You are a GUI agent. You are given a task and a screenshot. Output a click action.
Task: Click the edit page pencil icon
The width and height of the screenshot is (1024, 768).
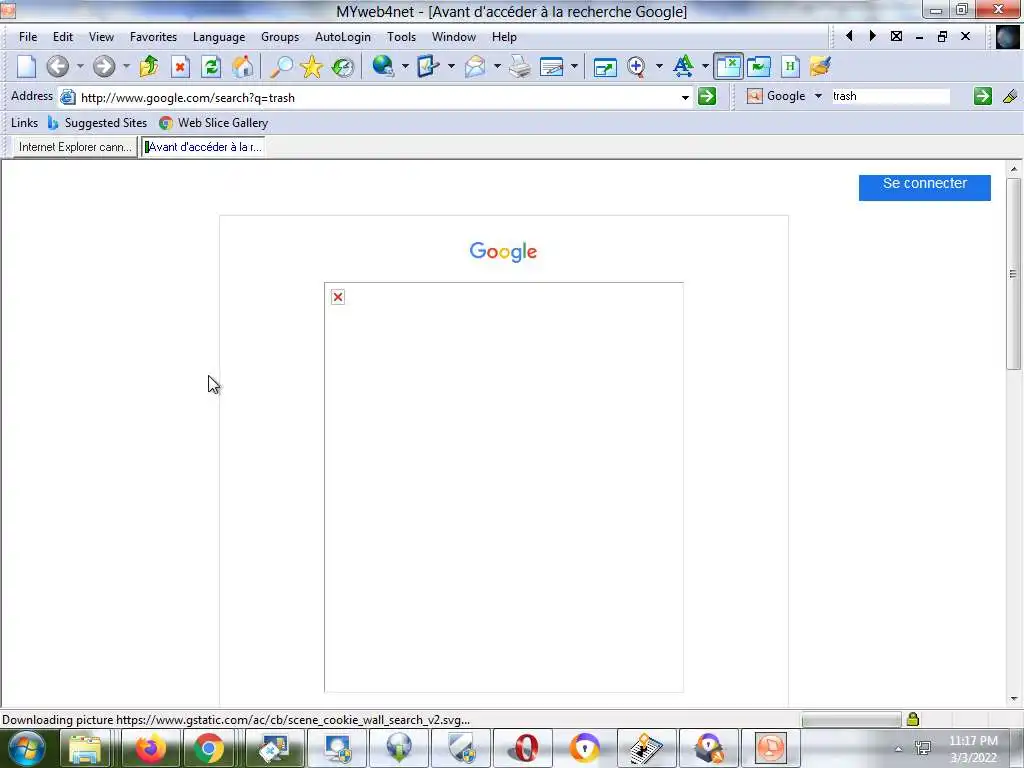pyautogui.click(x=427, y=67)
